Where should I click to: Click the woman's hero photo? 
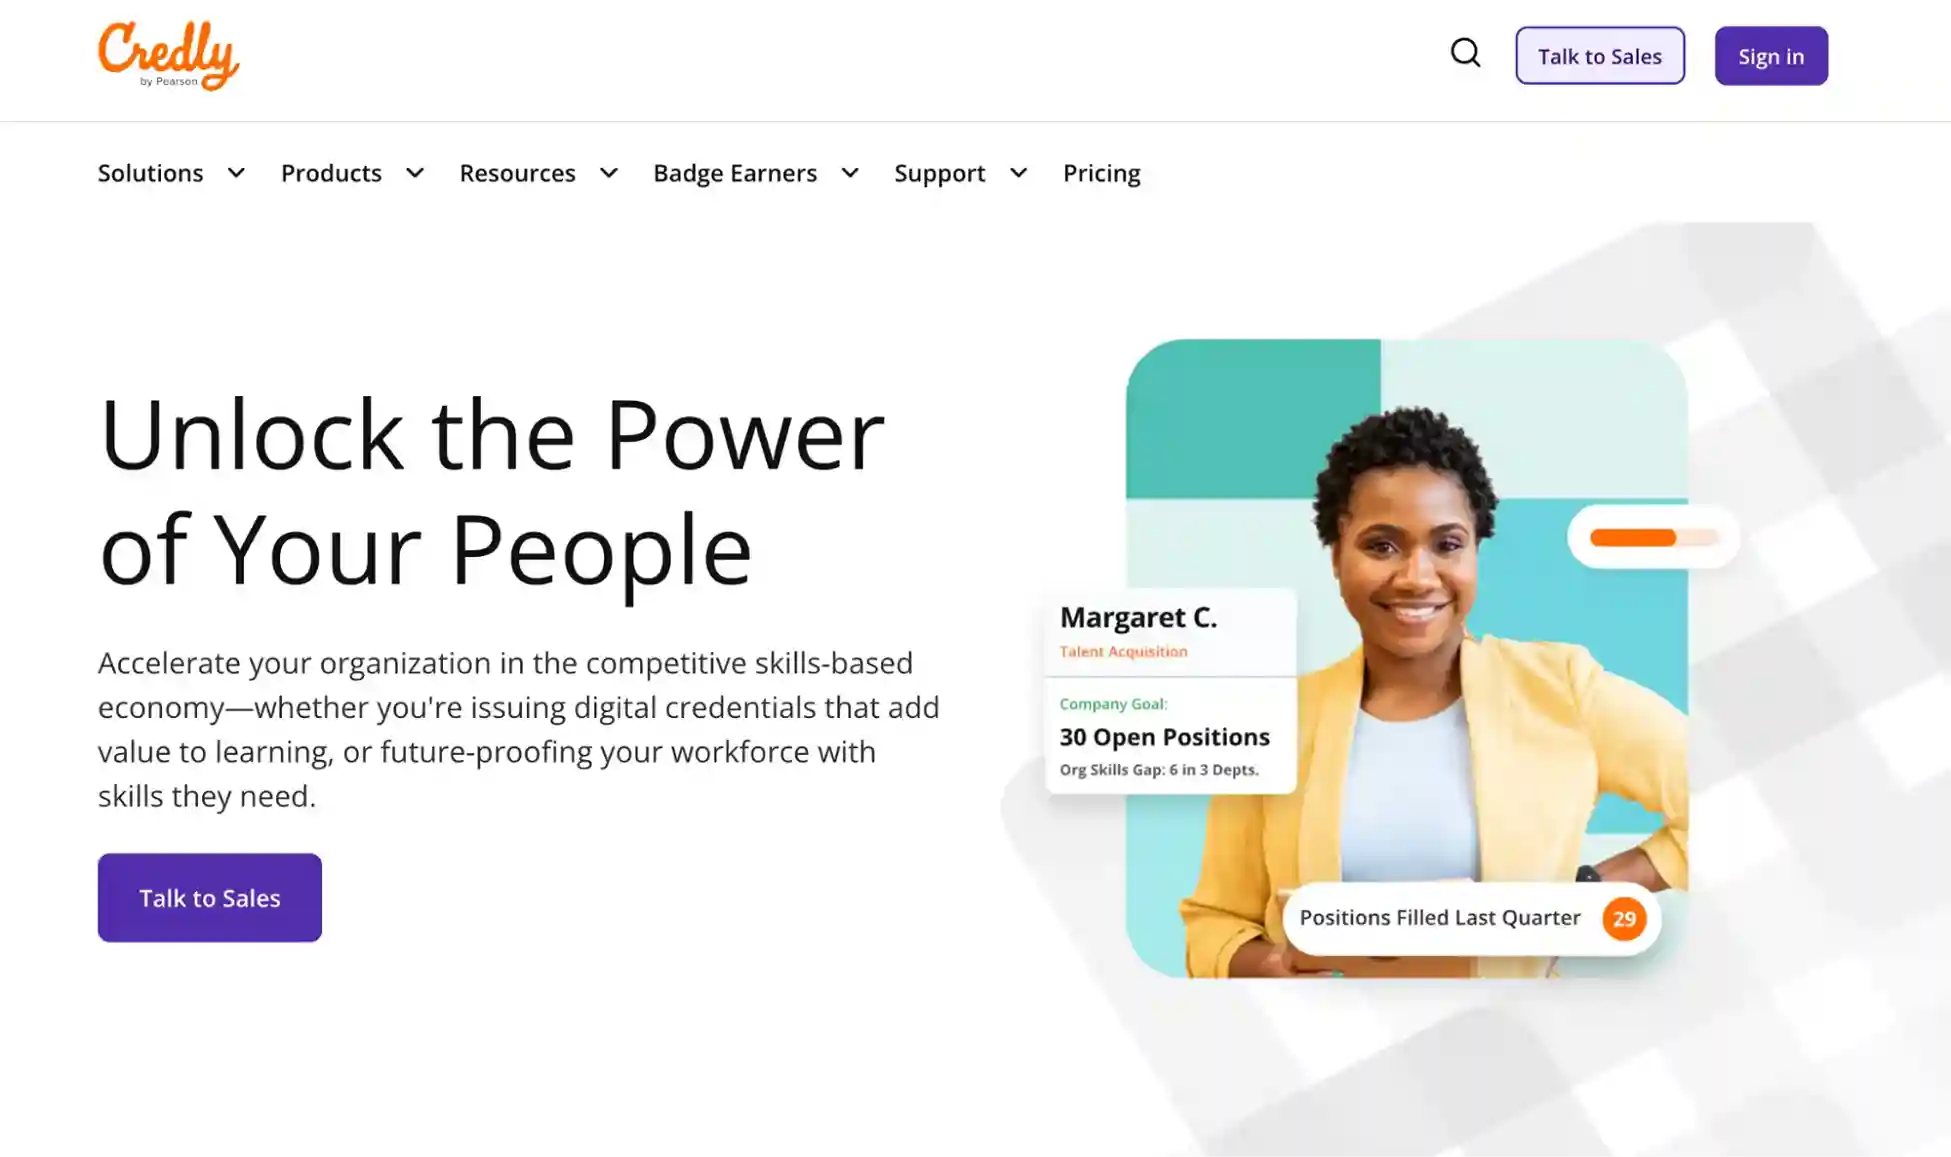point(1406,658)
